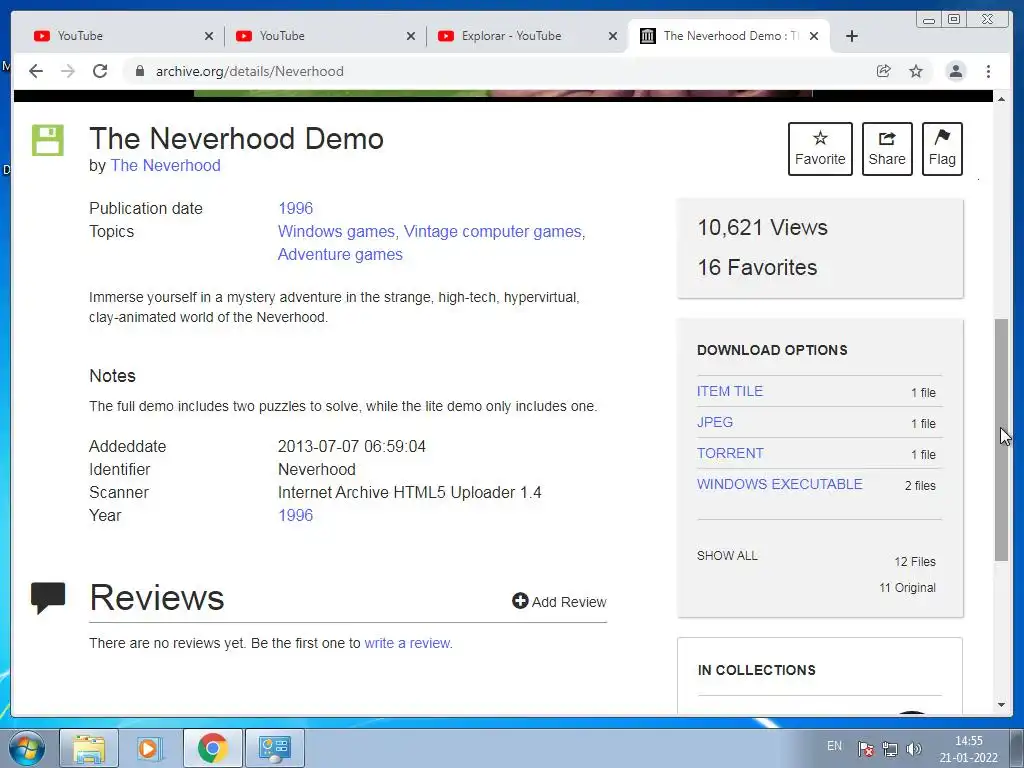1024x768 pixels.
Task: Click the network tray icon
Action: [889, 748]
